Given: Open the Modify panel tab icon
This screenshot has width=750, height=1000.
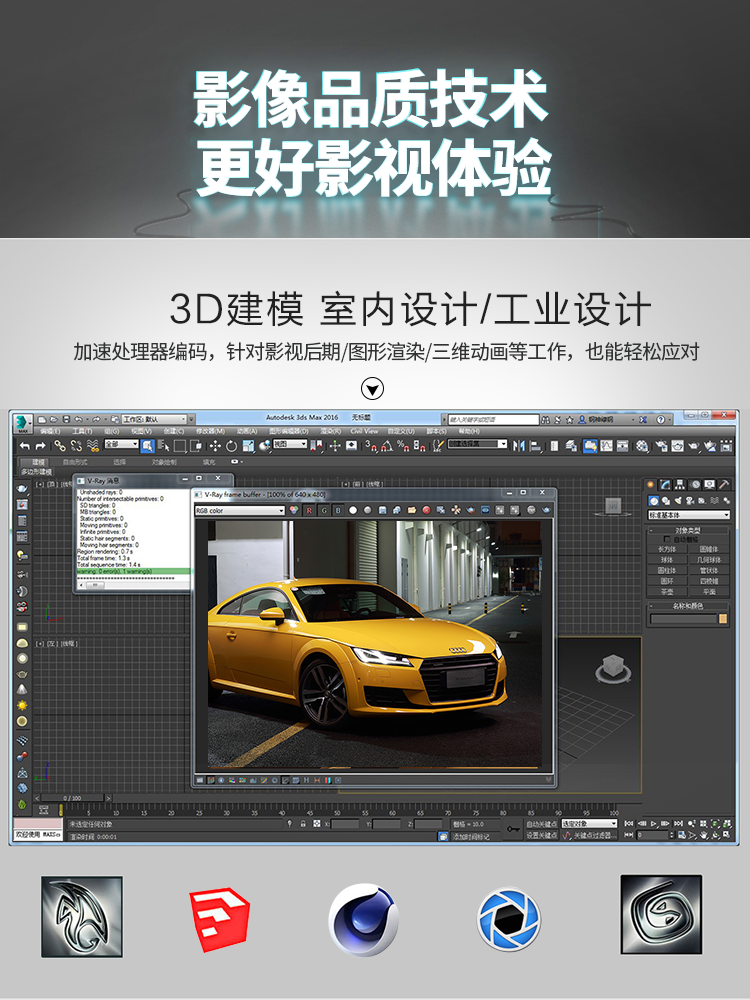Looking at the screenshot, I should 665,485.
